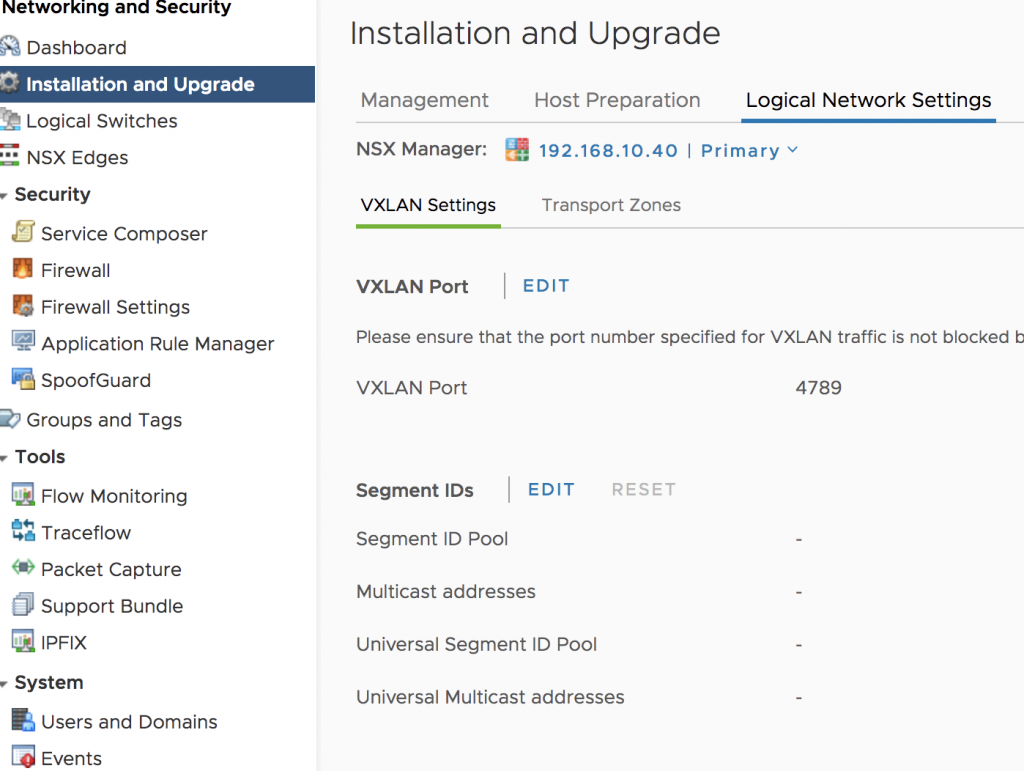The image size is (1024, 771).
Task: Launch Flow Monitoring
Action: (114, 496)
